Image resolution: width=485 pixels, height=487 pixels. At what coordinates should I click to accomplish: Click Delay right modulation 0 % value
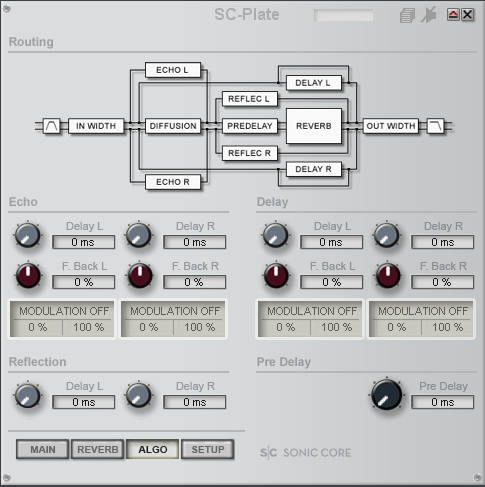[x=396, y=327]
